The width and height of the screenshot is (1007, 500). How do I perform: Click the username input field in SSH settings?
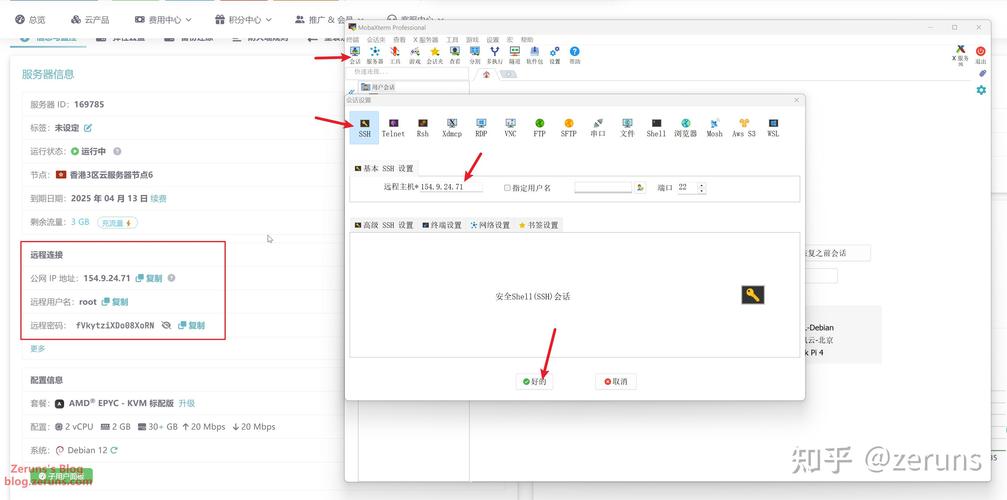tap(603, 187)
